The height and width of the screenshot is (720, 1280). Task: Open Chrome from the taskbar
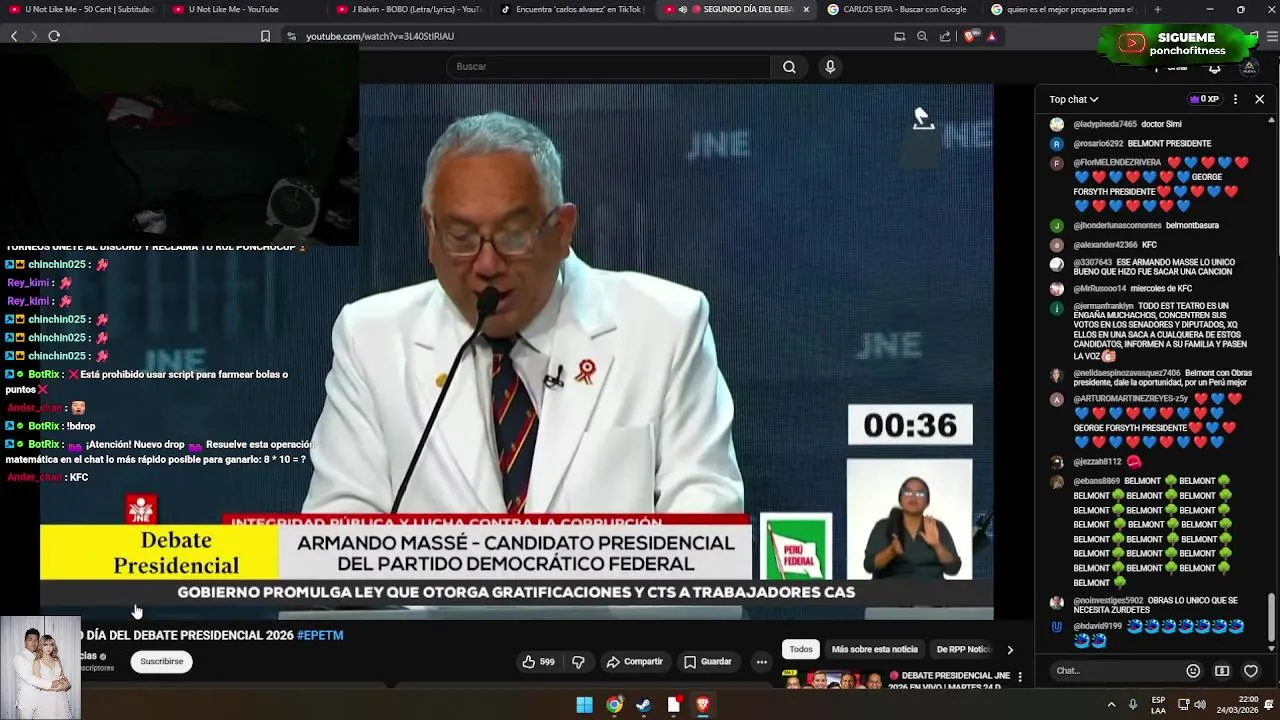(x=614, y=705)
